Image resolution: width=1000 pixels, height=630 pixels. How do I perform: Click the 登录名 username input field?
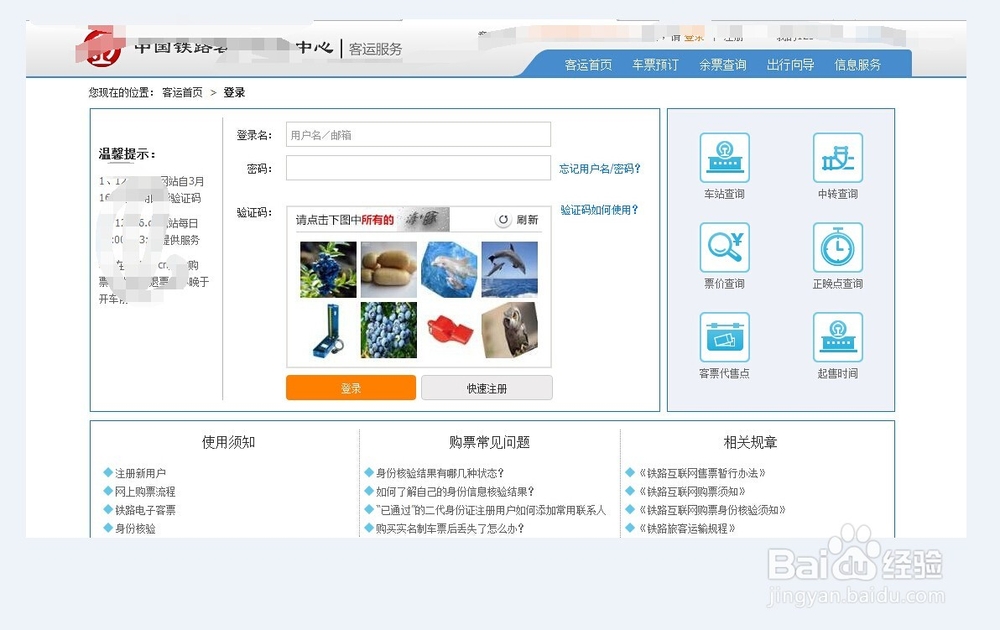pyautogui.click(x=417, y=134)
